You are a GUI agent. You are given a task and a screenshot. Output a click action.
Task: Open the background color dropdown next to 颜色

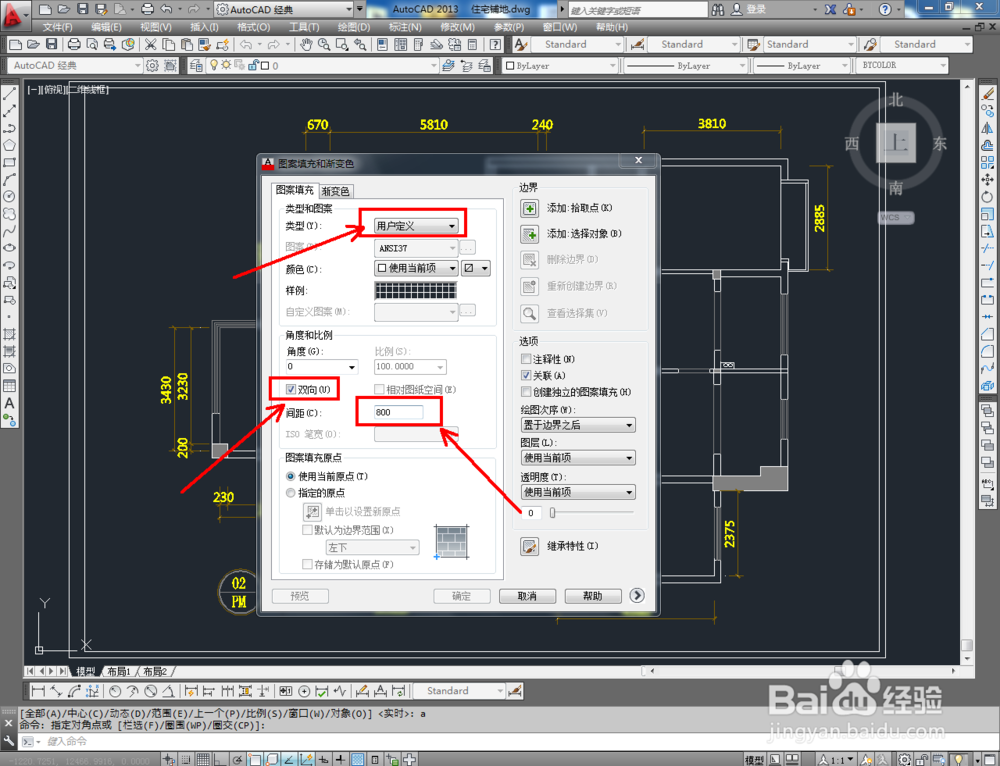[476, 268]
